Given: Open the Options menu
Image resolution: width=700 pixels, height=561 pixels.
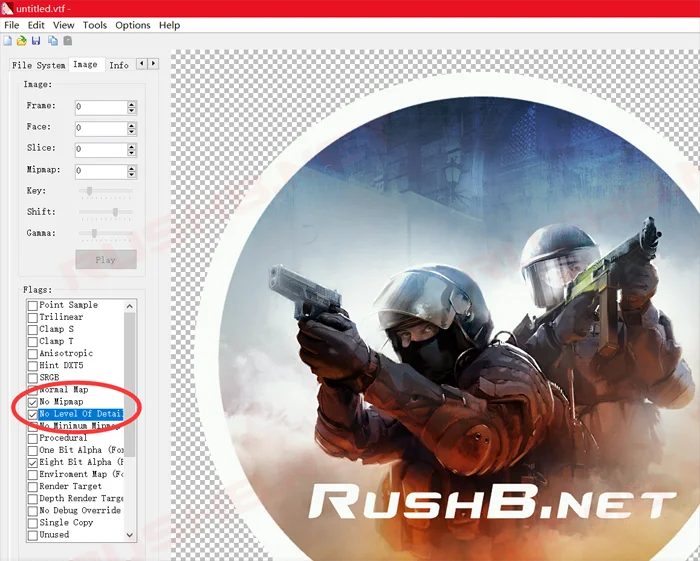Looking at the screenshot, I should point(133,25).
